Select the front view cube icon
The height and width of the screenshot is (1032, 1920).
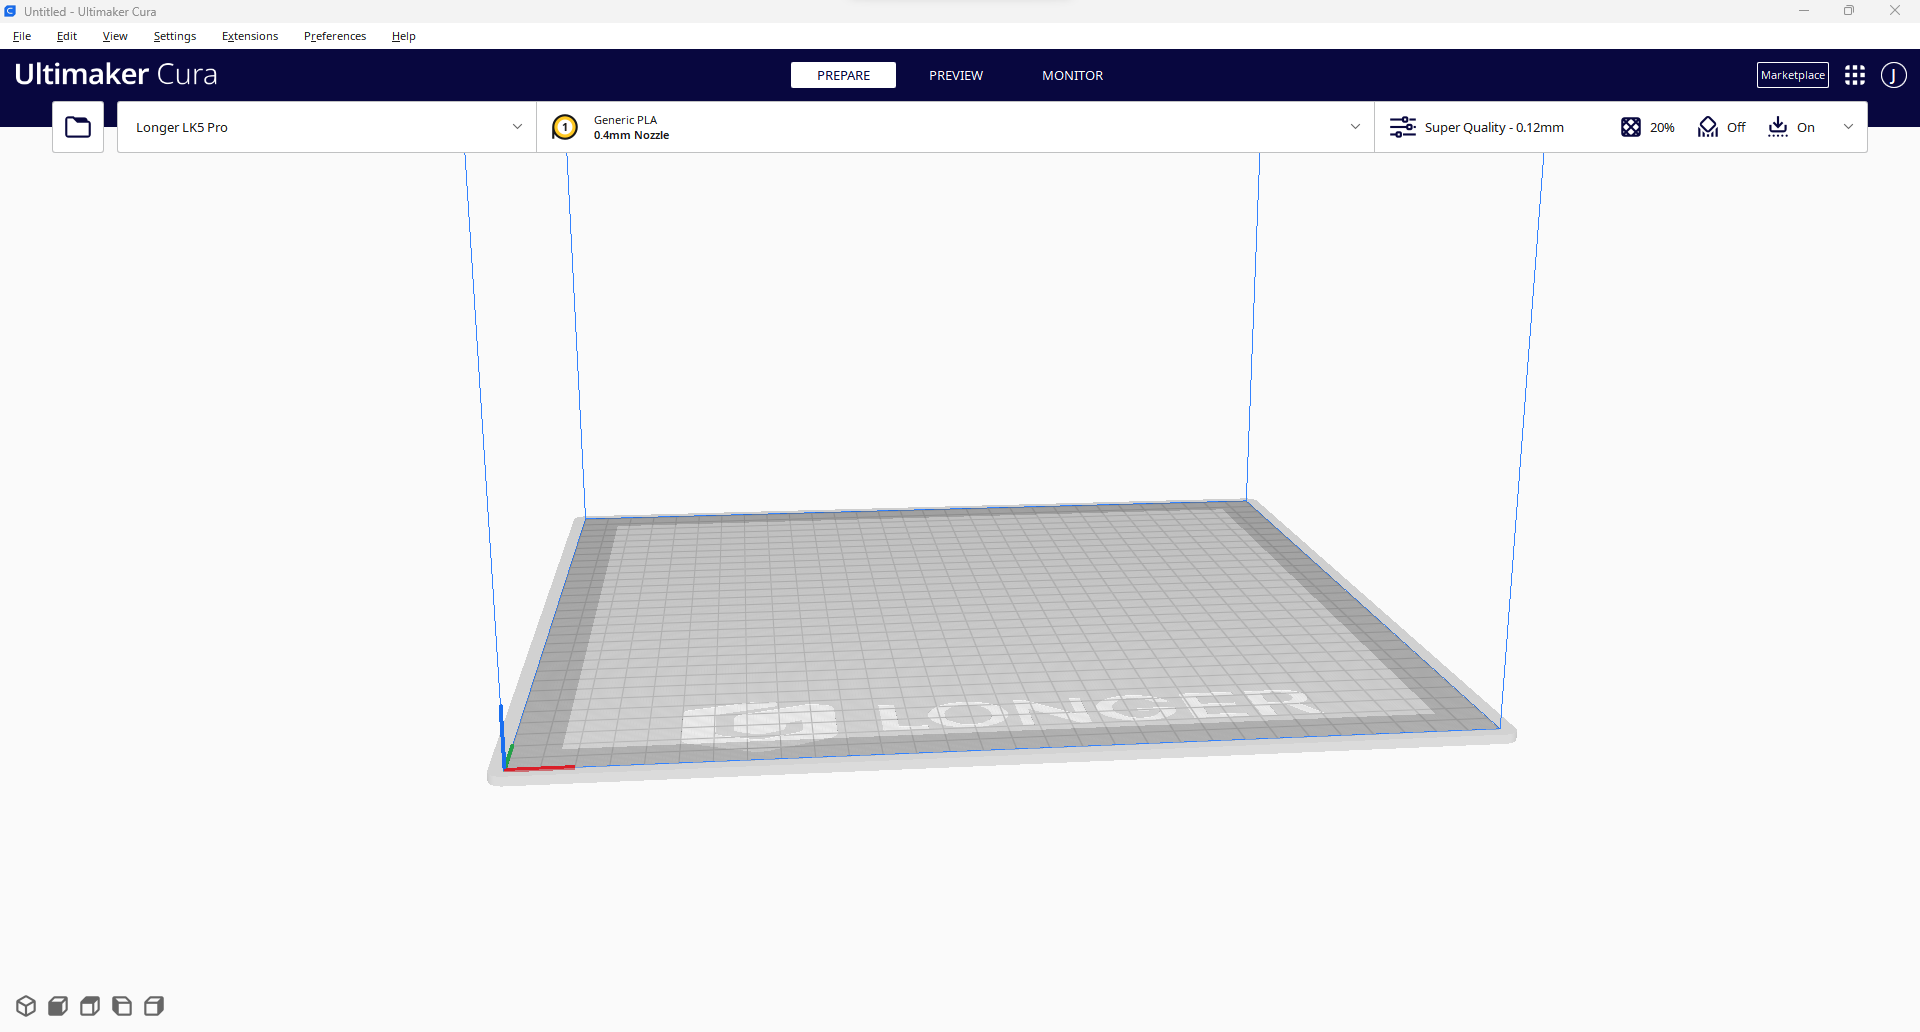tap(58, 1006)
